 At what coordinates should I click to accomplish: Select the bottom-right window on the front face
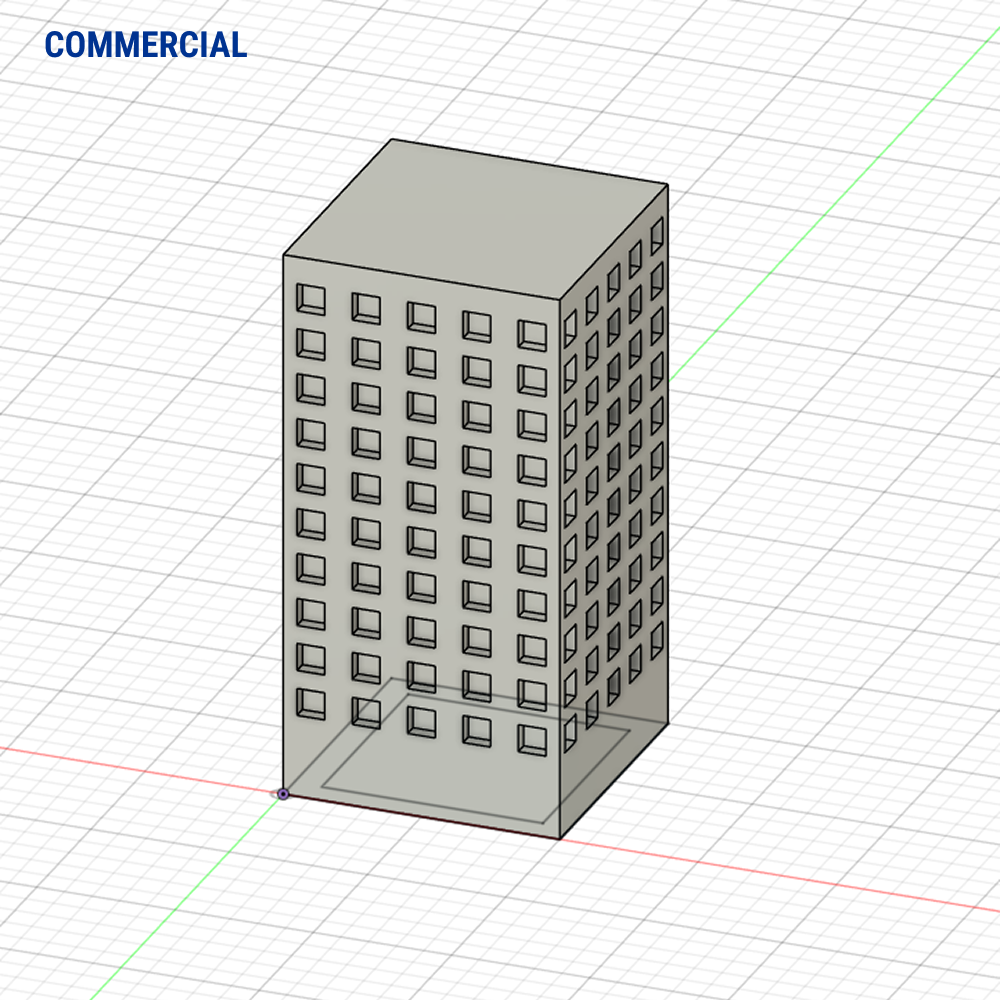[532, 739]
